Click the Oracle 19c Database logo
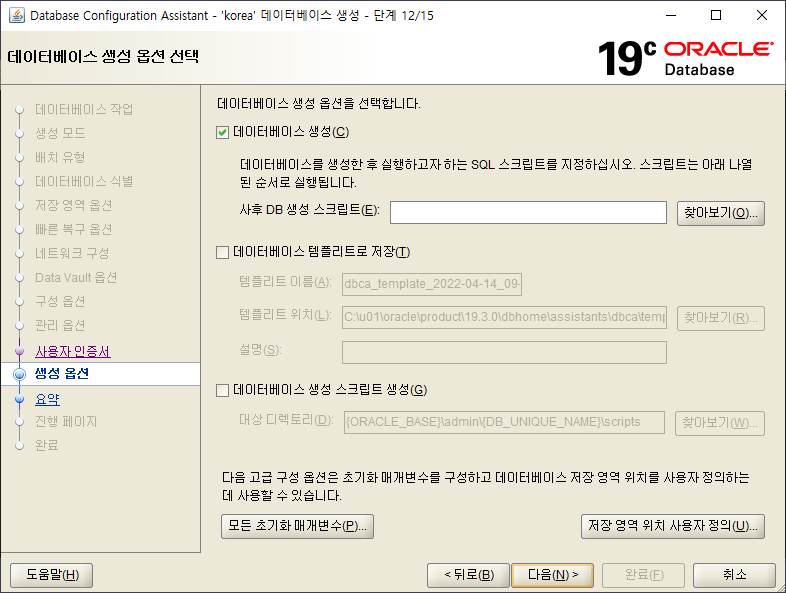 coord(686,58)
